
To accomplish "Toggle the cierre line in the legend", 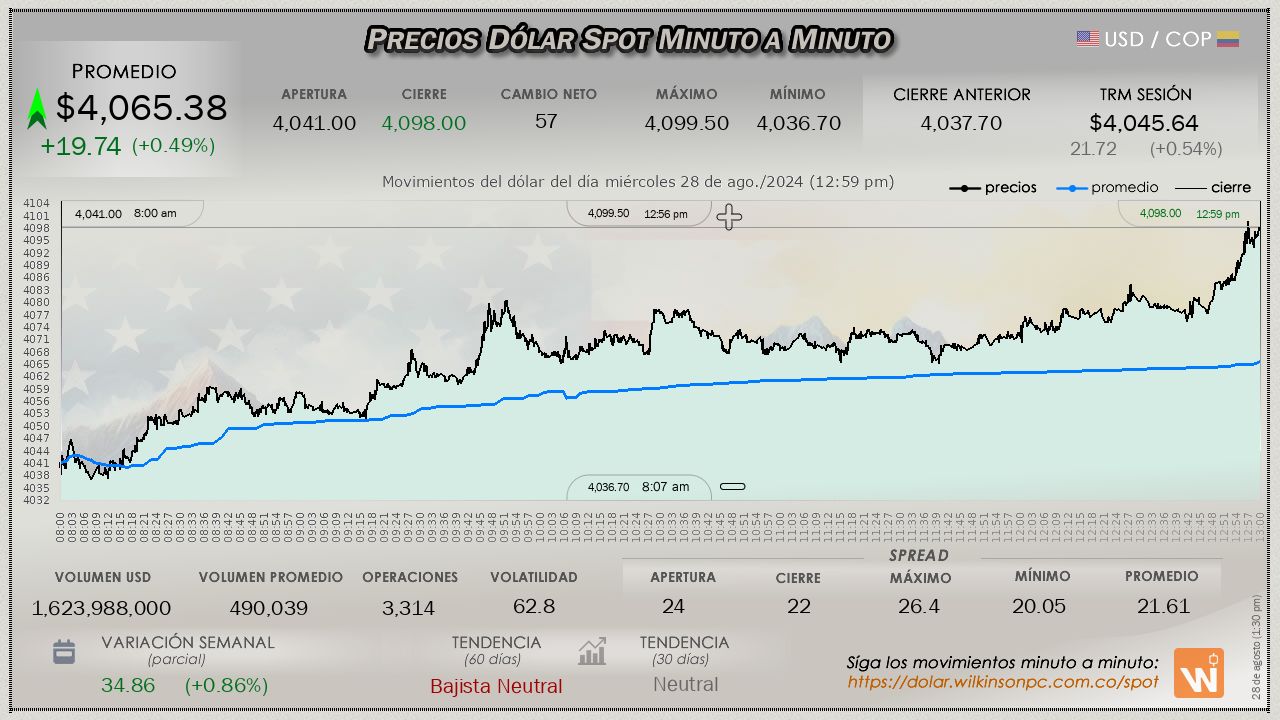I will 1212,187.
